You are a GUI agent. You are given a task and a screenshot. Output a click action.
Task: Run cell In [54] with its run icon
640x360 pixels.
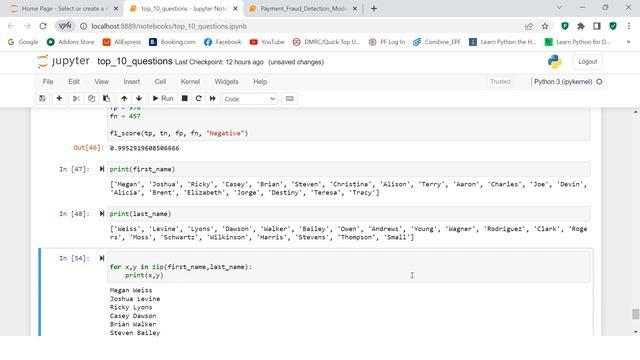(x=102, y=258)
